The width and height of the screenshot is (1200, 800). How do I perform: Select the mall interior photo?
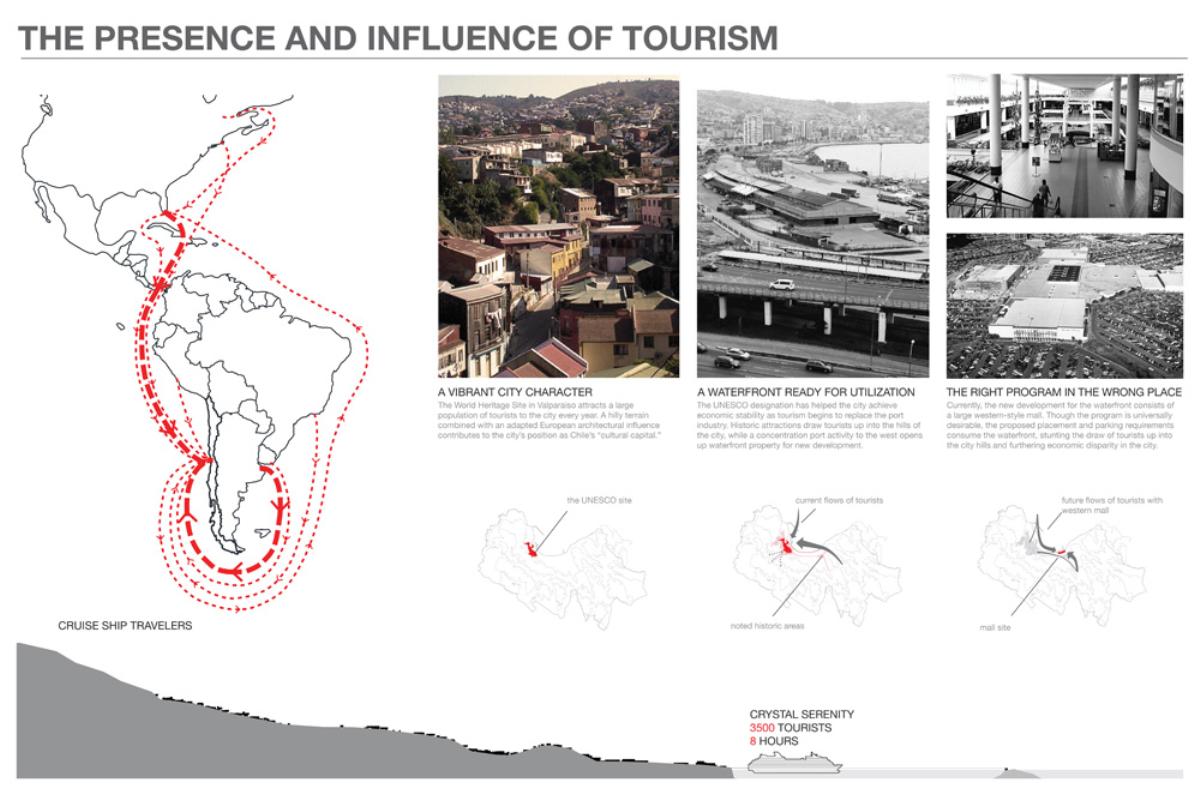tap(1064, 145)
